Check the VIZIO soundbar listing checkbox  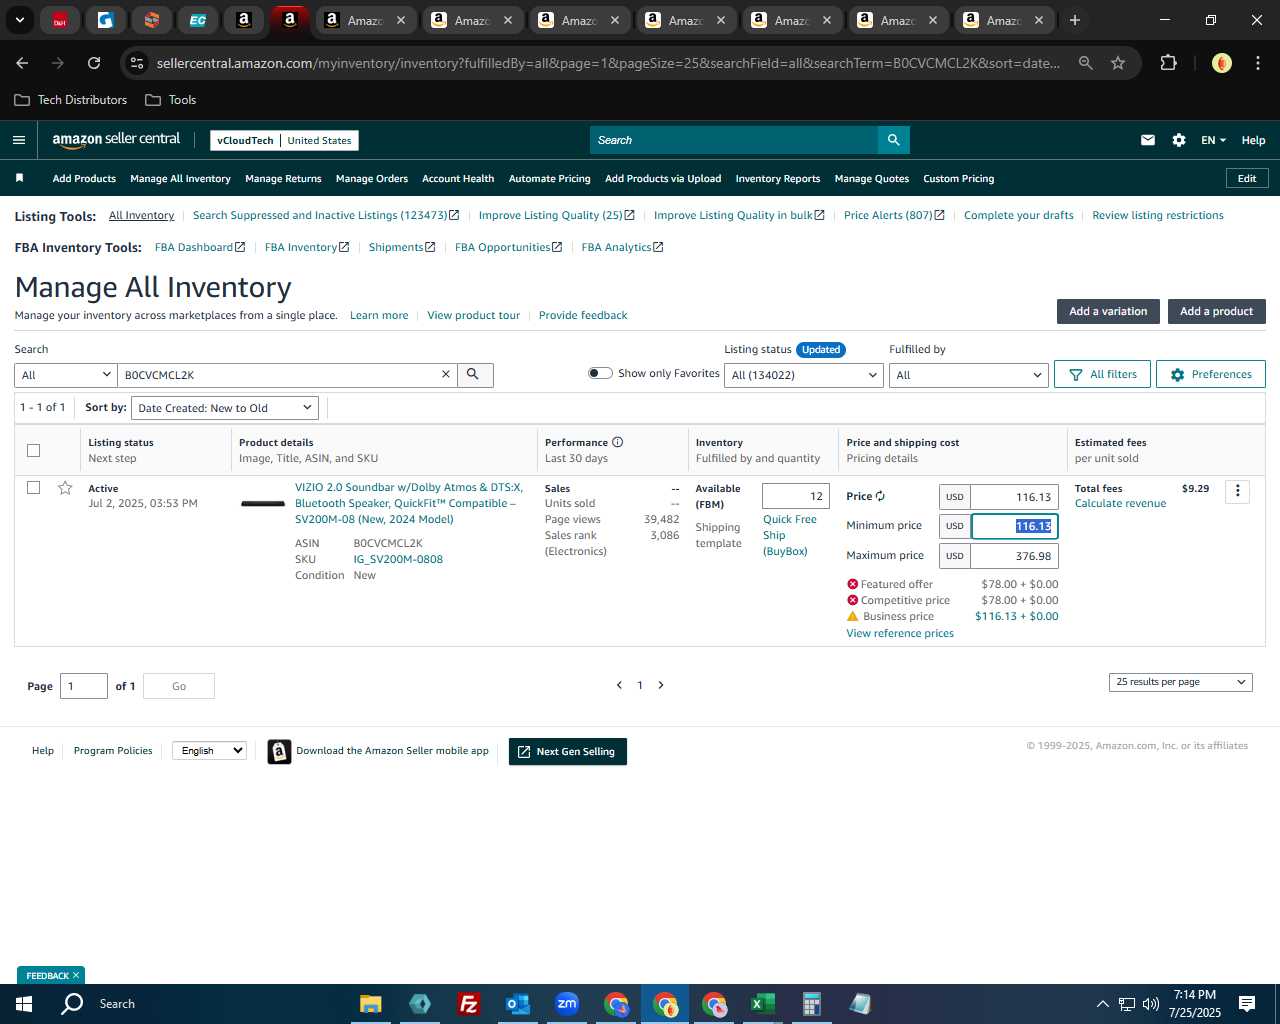[x=33, y=488]
